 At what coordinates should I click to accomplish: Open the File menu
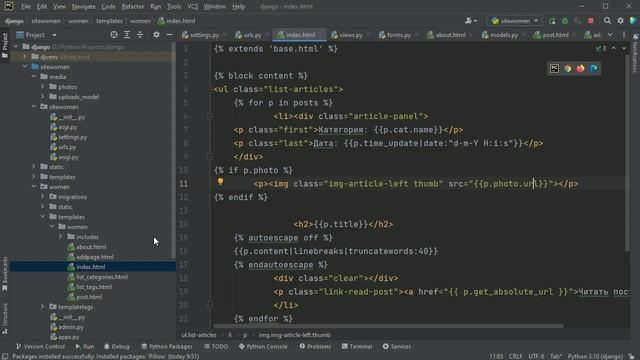point(26,7)
